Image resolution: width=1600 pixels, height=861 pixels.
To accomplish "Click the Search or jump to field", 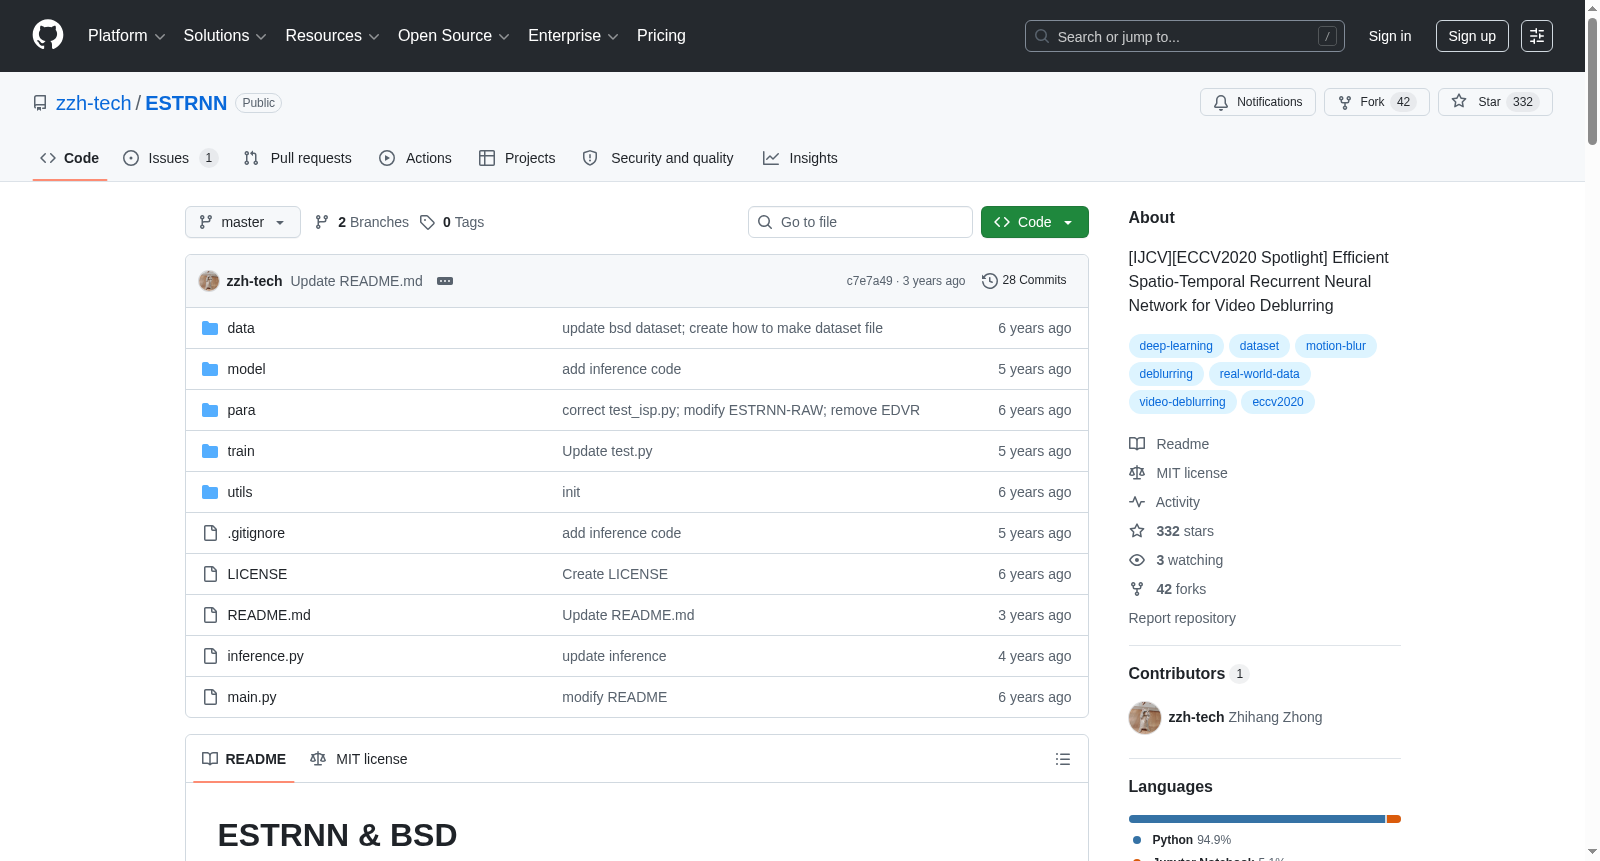I will click(x=1185, y=36).
